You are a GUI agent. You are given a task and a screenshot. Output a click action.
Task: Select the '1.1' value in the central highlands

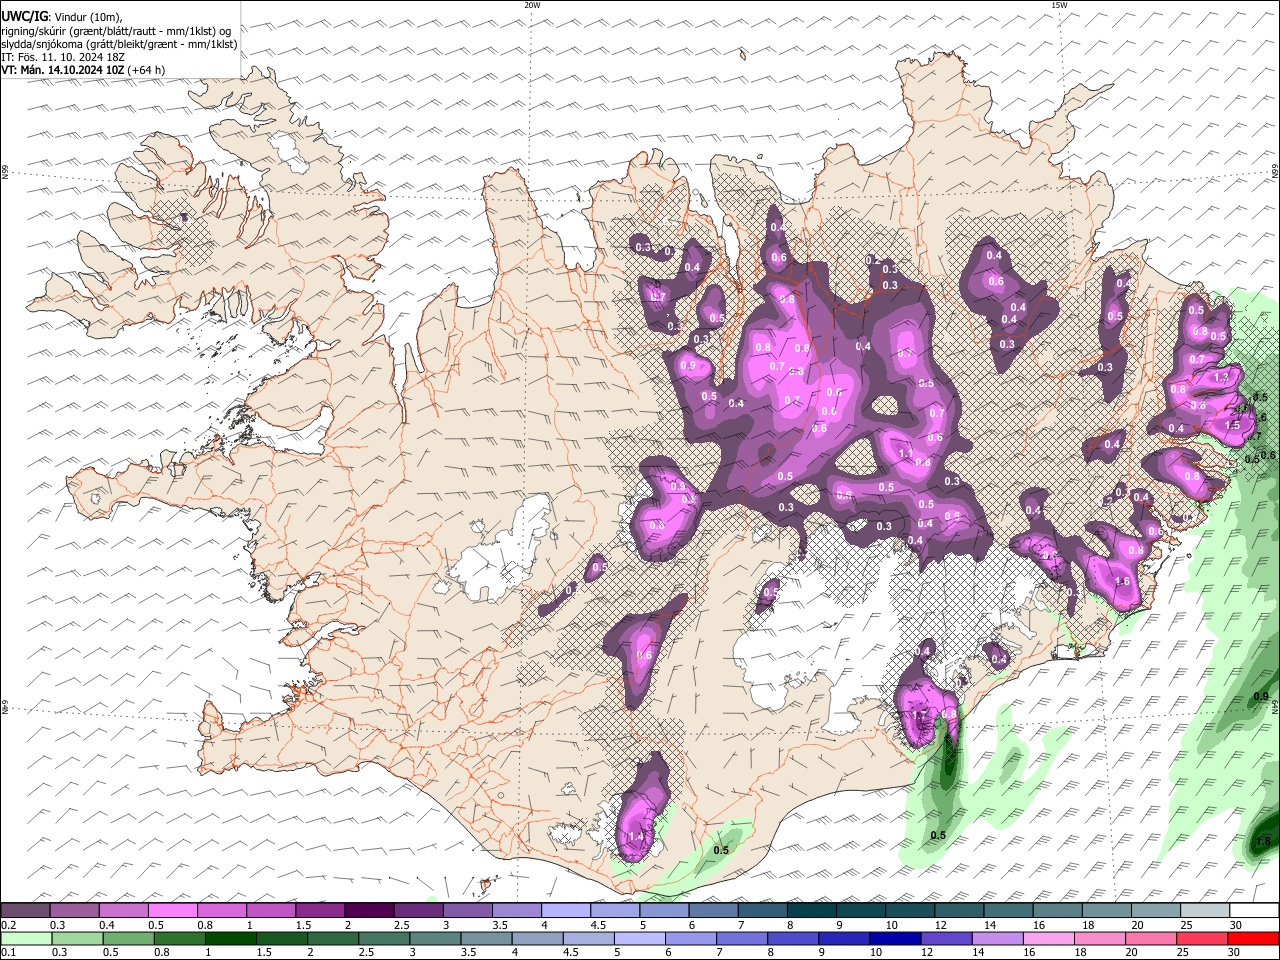click(x=906, y=453)
